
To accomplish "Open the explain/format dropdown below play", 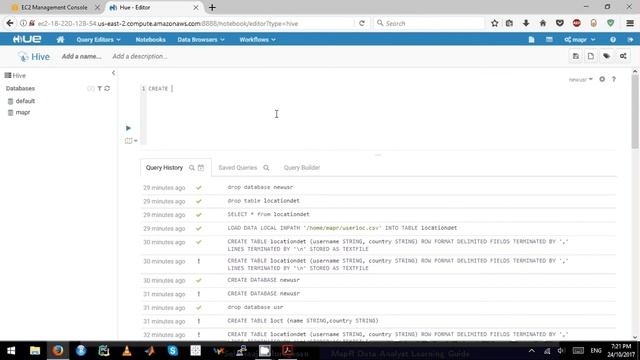I will pos(131,141).
